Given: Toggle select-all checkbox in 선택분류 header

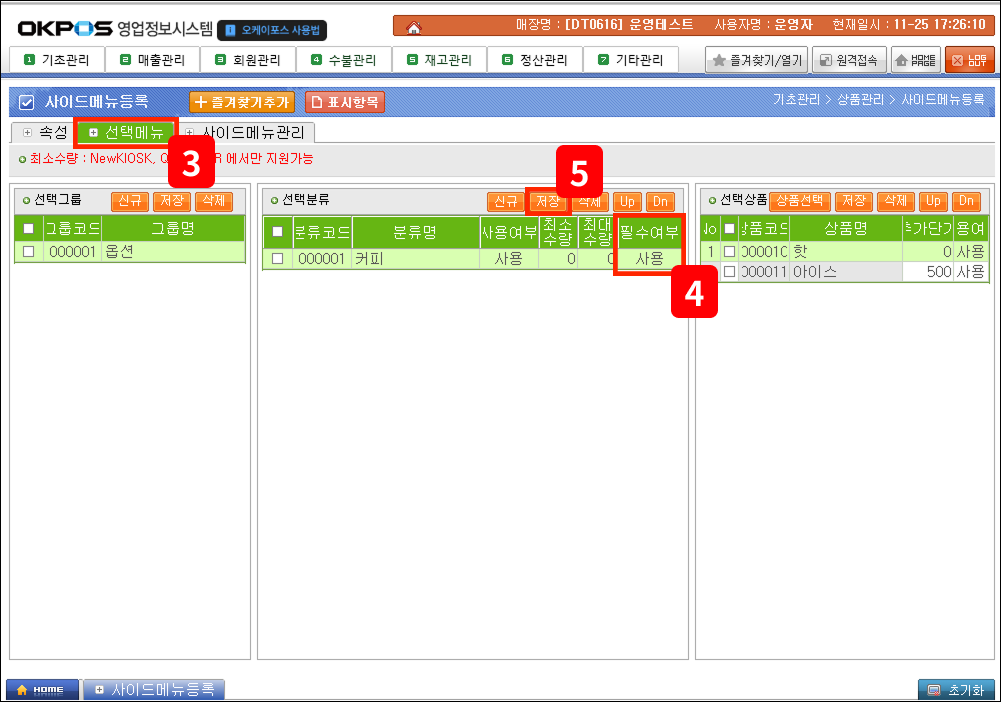Looking at the screenshot, I should (x=277, y=231).
